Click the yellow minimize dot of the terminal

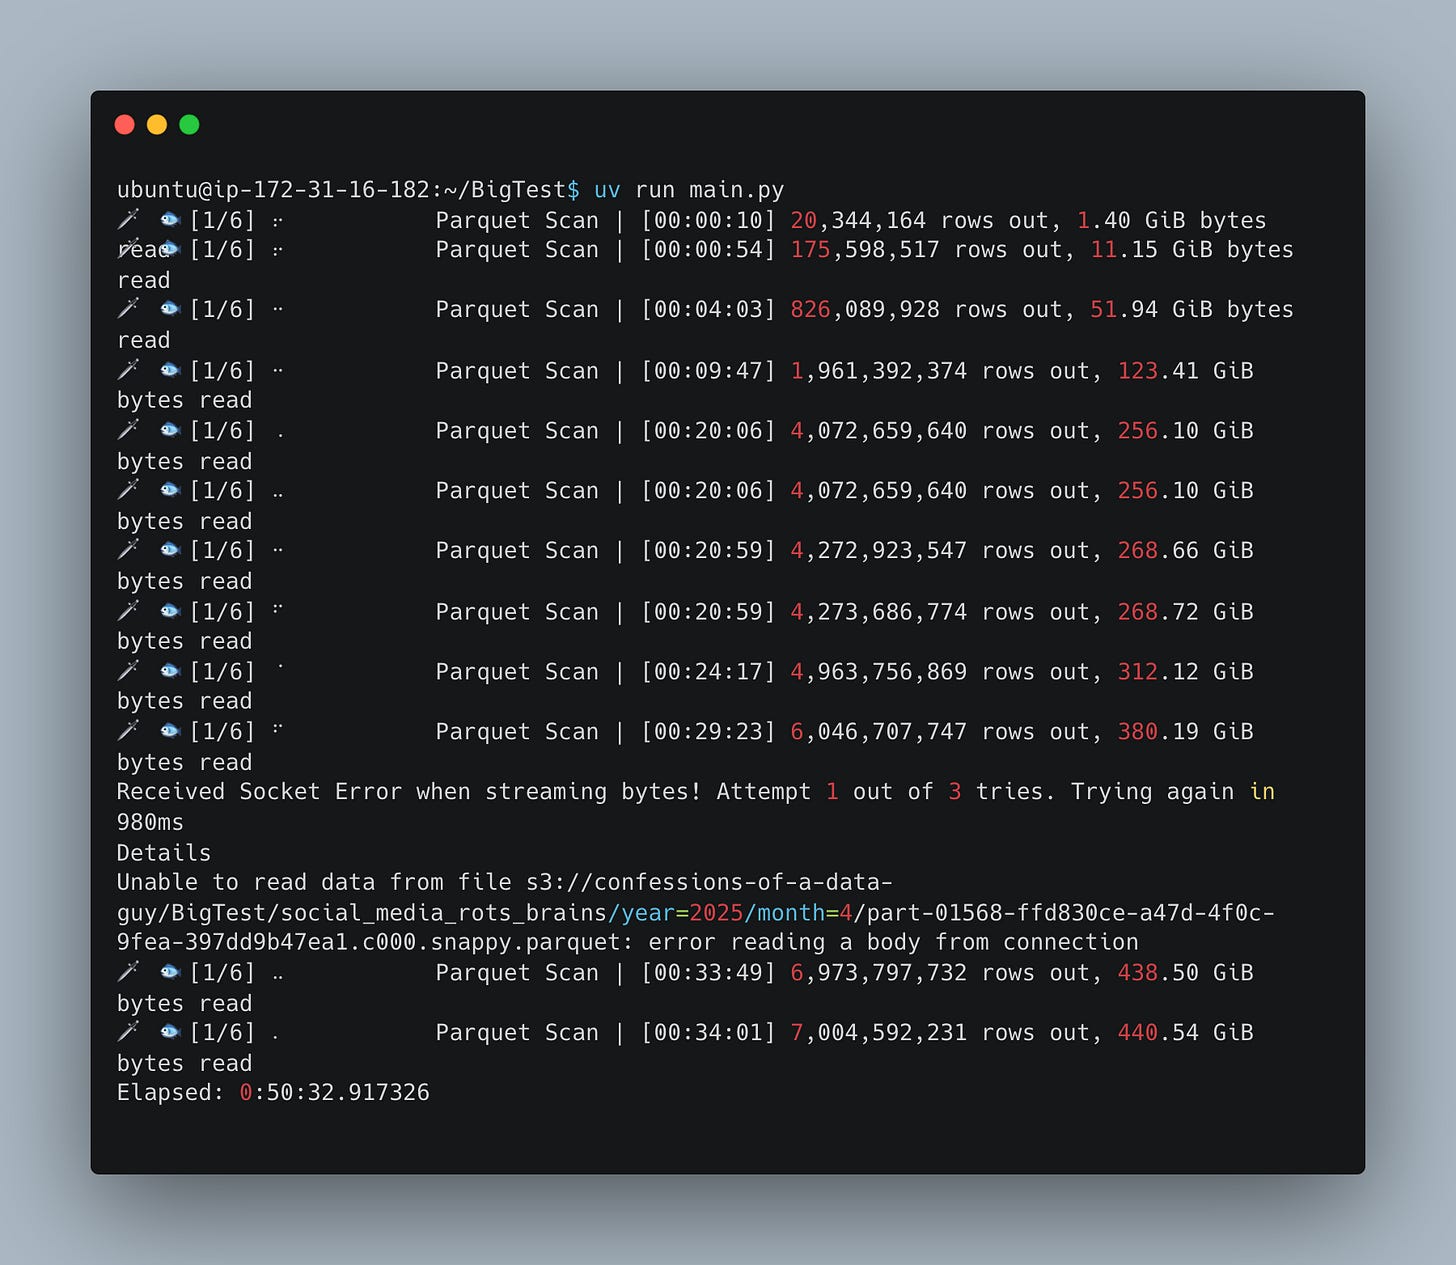pyautogui.click(x=157, y=124)
